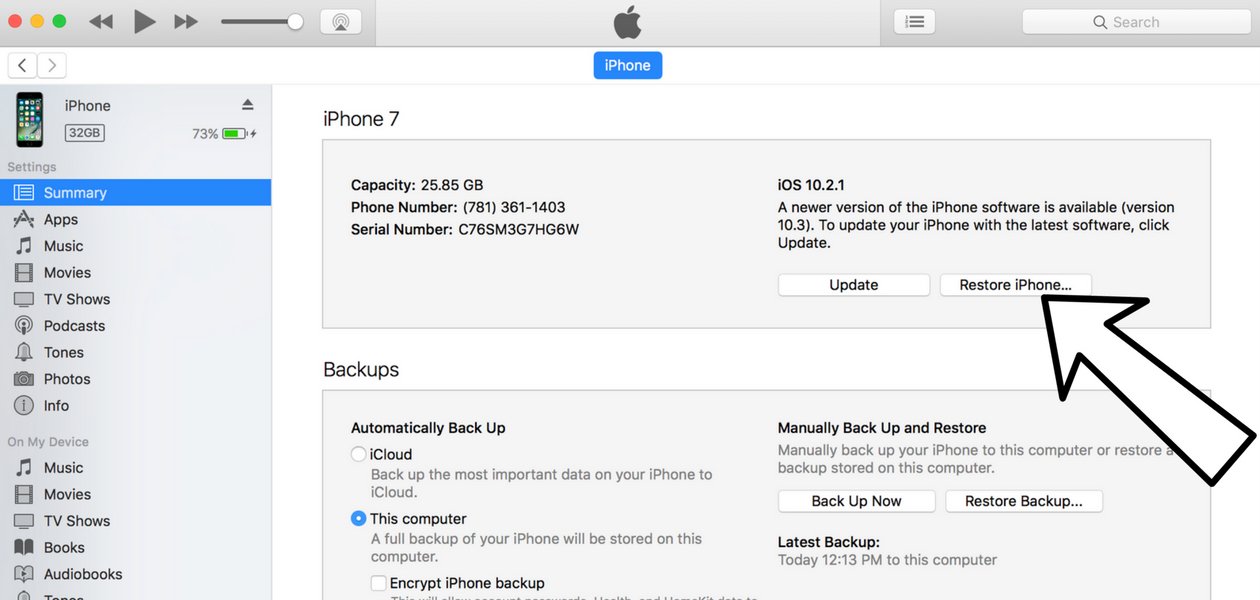Click the Back Up Now button
Image resolution: width=1260 pixels, height=600 pixels.
point(856,501)
